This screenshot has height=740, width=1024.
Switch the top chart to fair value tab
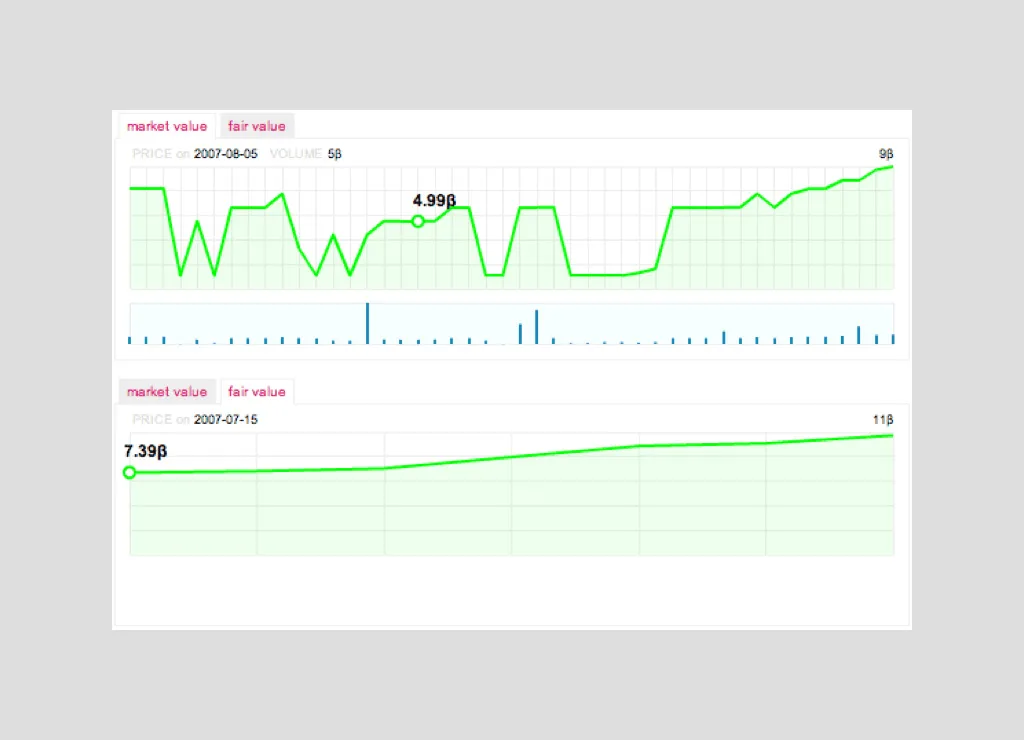[256, 126]
